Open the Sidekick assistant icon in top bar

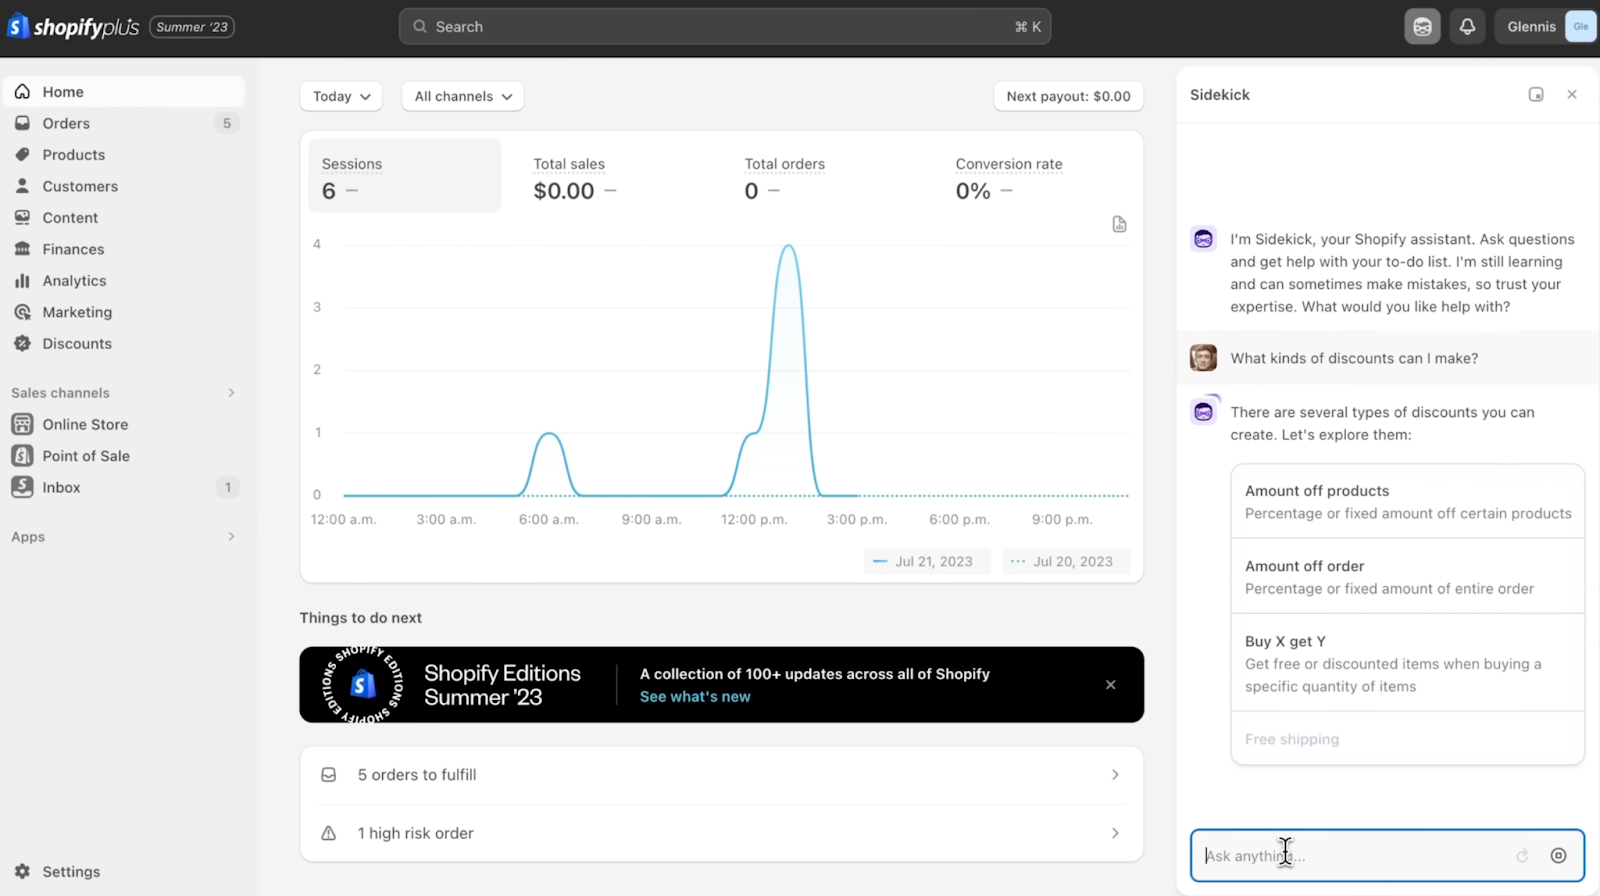[x=1422, y=27]
